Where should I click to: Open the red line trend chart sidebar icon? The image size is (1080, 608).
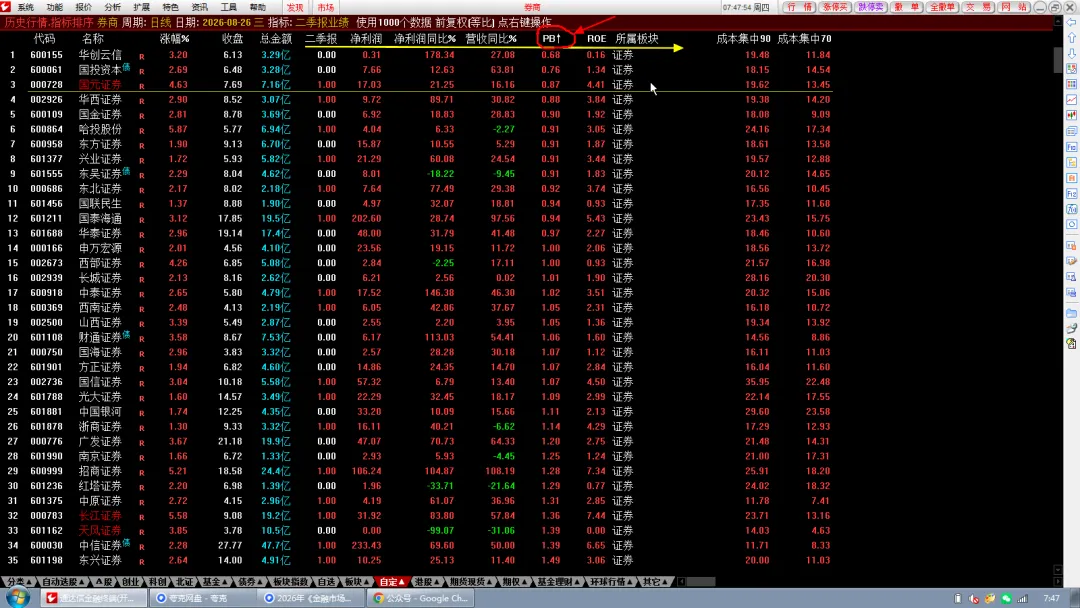[1071, 100]
